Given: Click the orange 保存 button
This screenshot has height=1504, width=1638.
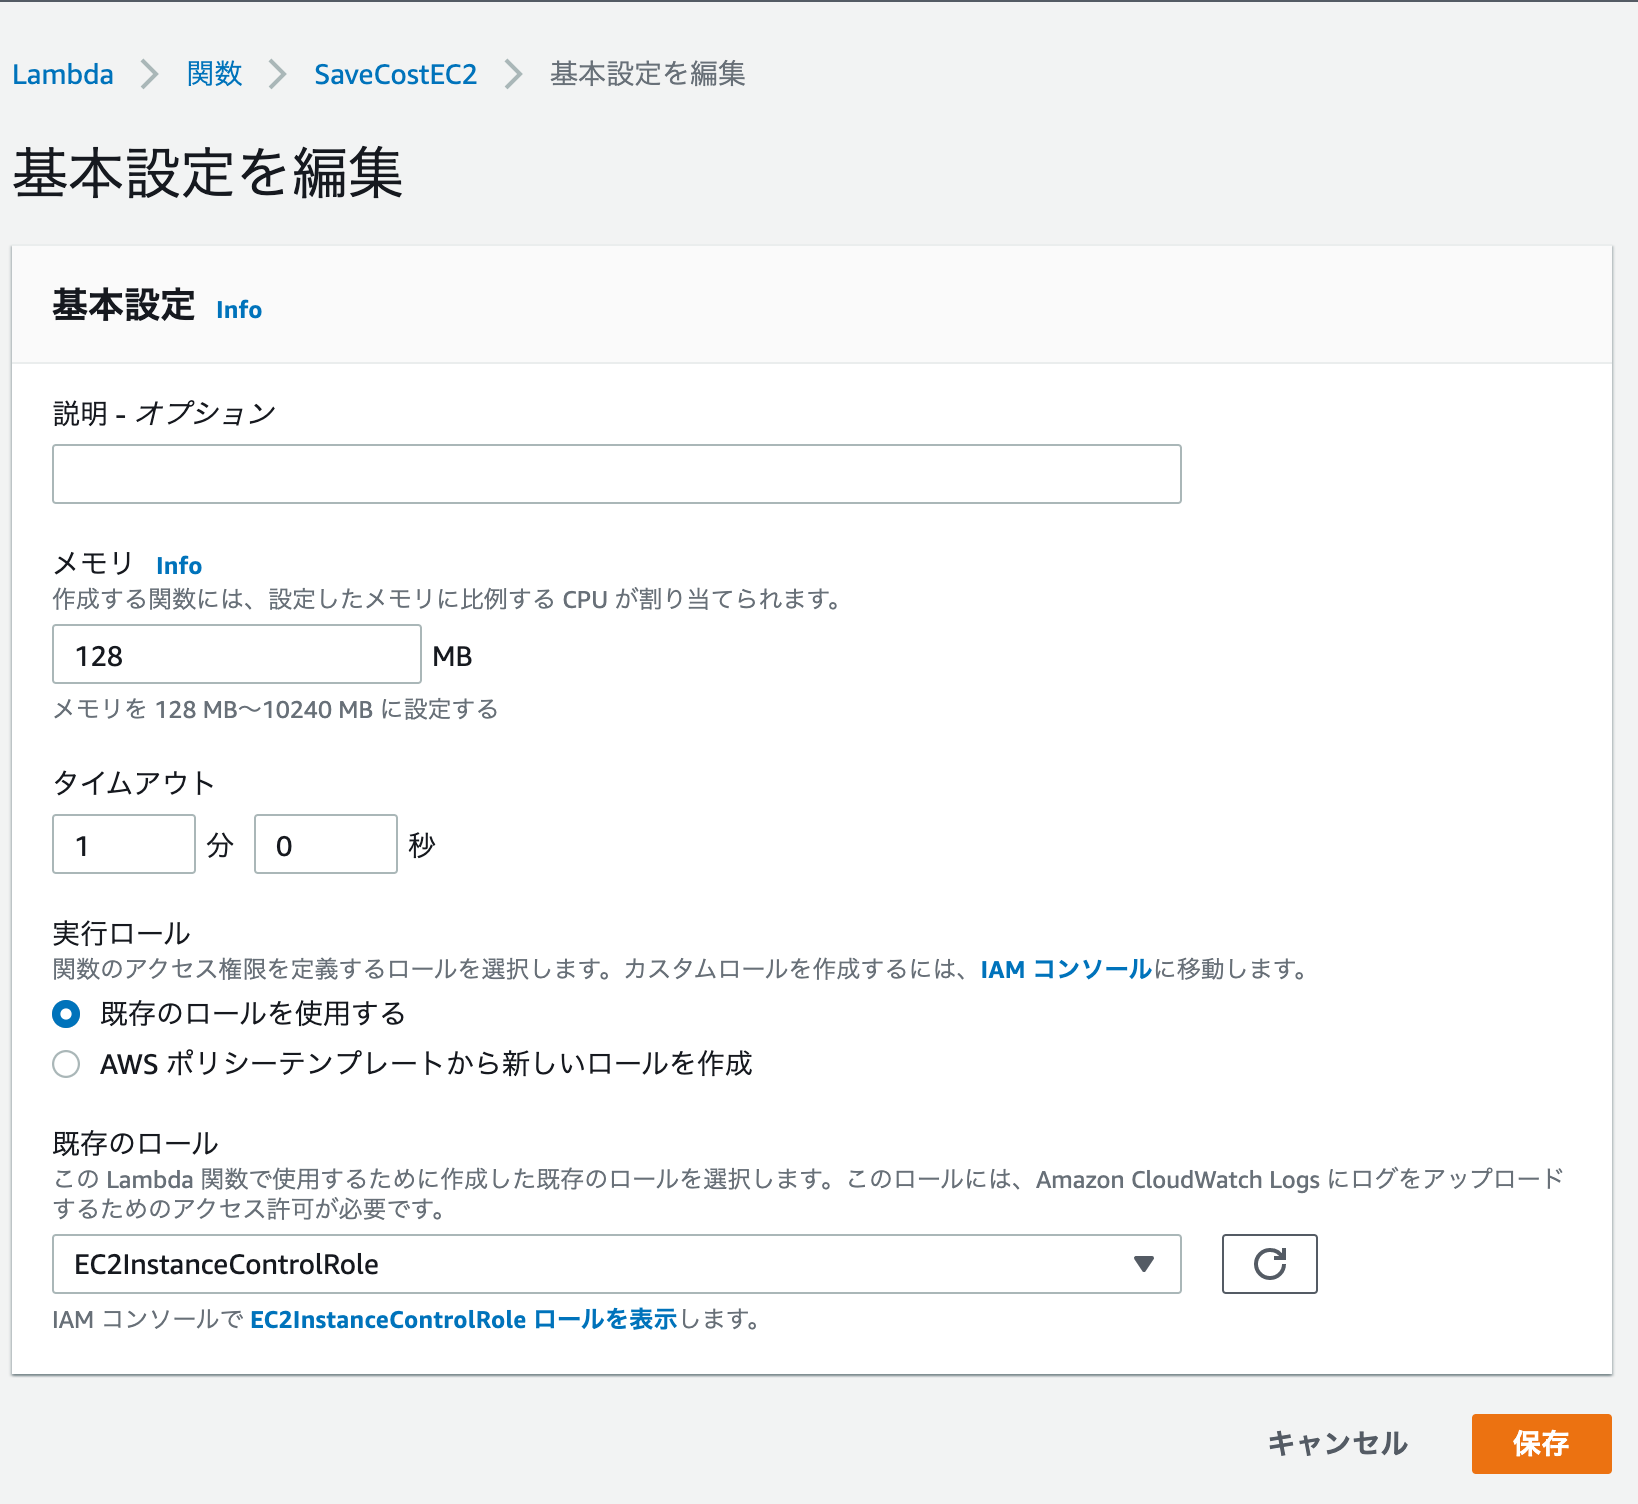Looking at the screenshot, I should [x=1542, y=1444].
